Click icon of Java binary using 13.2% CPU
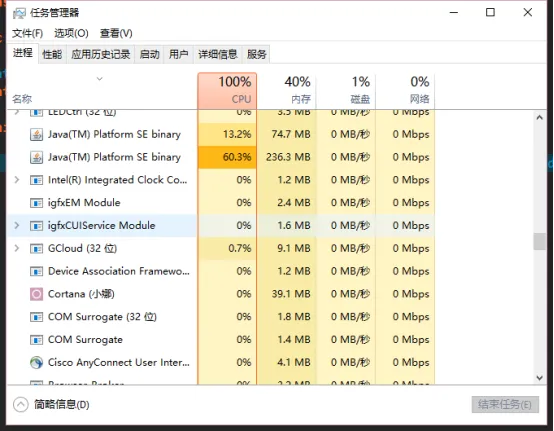 pos(36,135)
